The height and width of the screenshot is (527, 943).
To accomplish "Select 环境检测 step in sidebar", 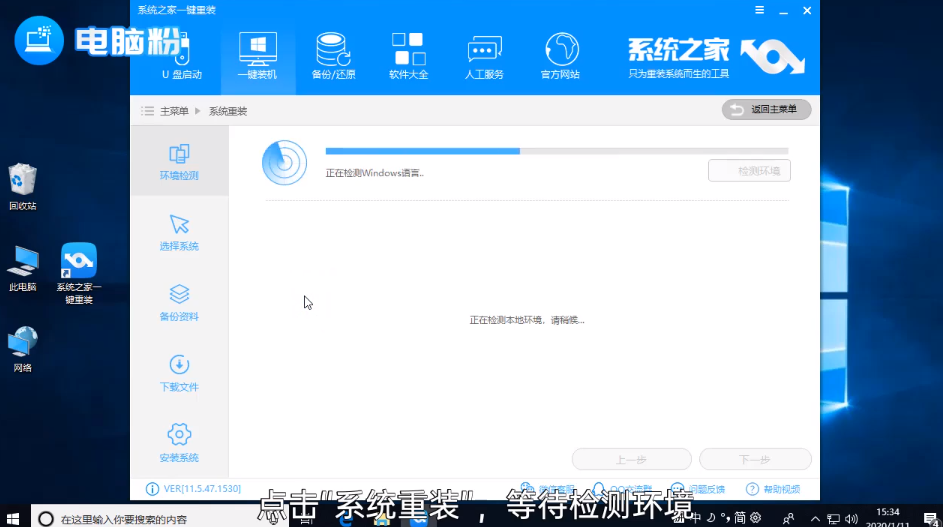I will pyautogui.click(x=179, y=161).
